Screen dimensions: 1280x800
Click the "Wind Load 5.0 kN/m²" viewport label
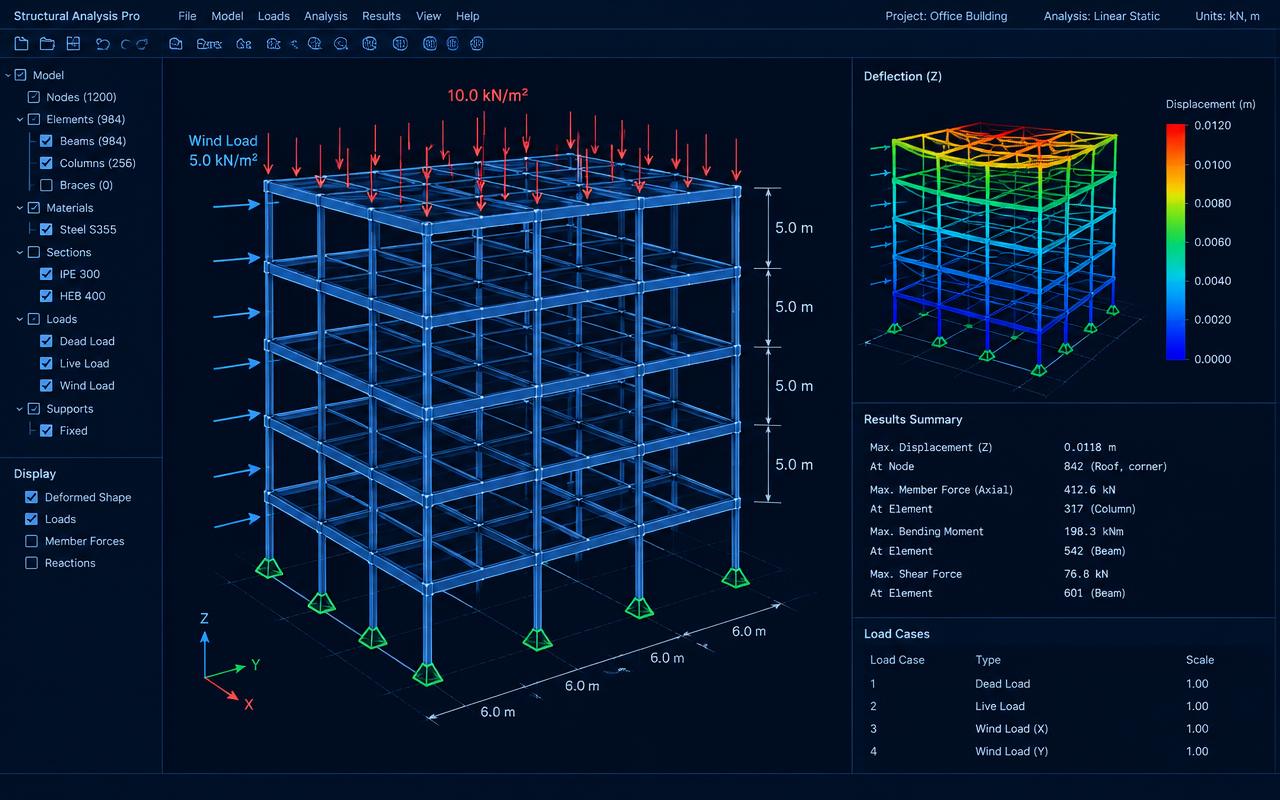tap(223, 150)
